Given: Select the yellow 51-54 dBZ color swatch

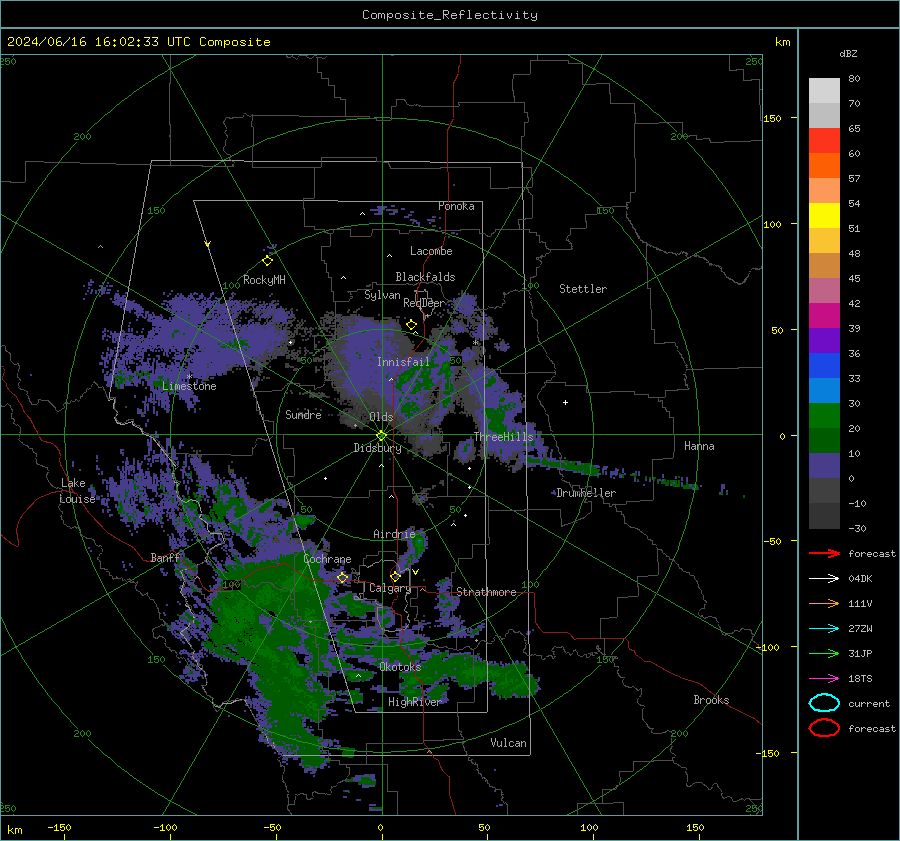Looking at the screenshot, I should [824, 216].
